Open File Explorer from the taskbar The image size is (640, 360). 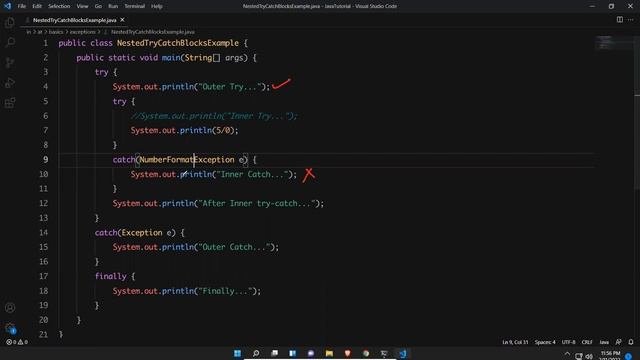329,353
